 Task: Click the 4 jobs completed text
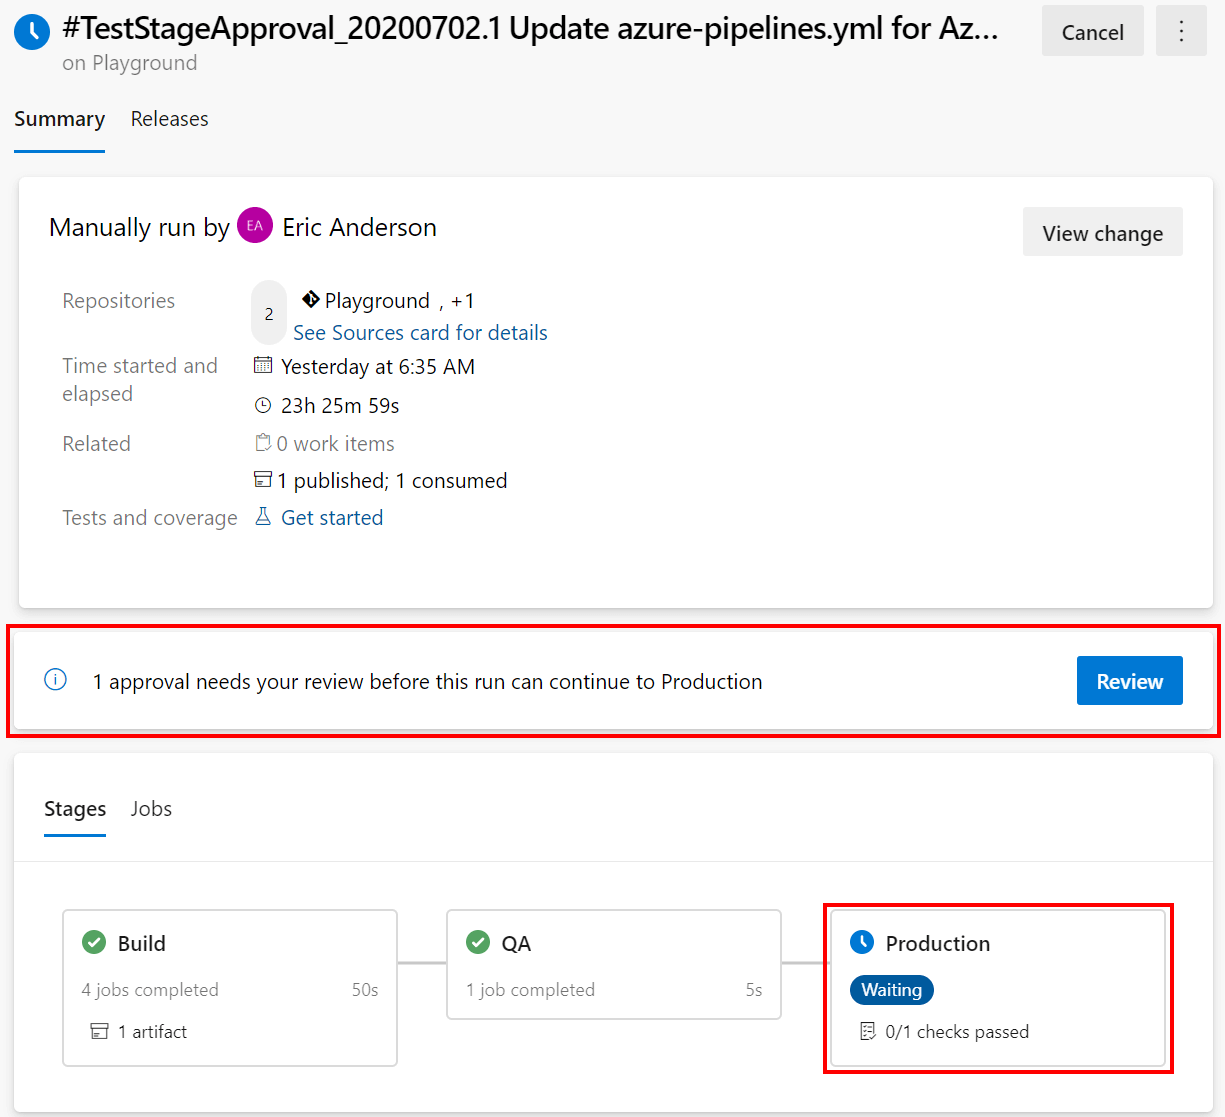tap(150, 989)
